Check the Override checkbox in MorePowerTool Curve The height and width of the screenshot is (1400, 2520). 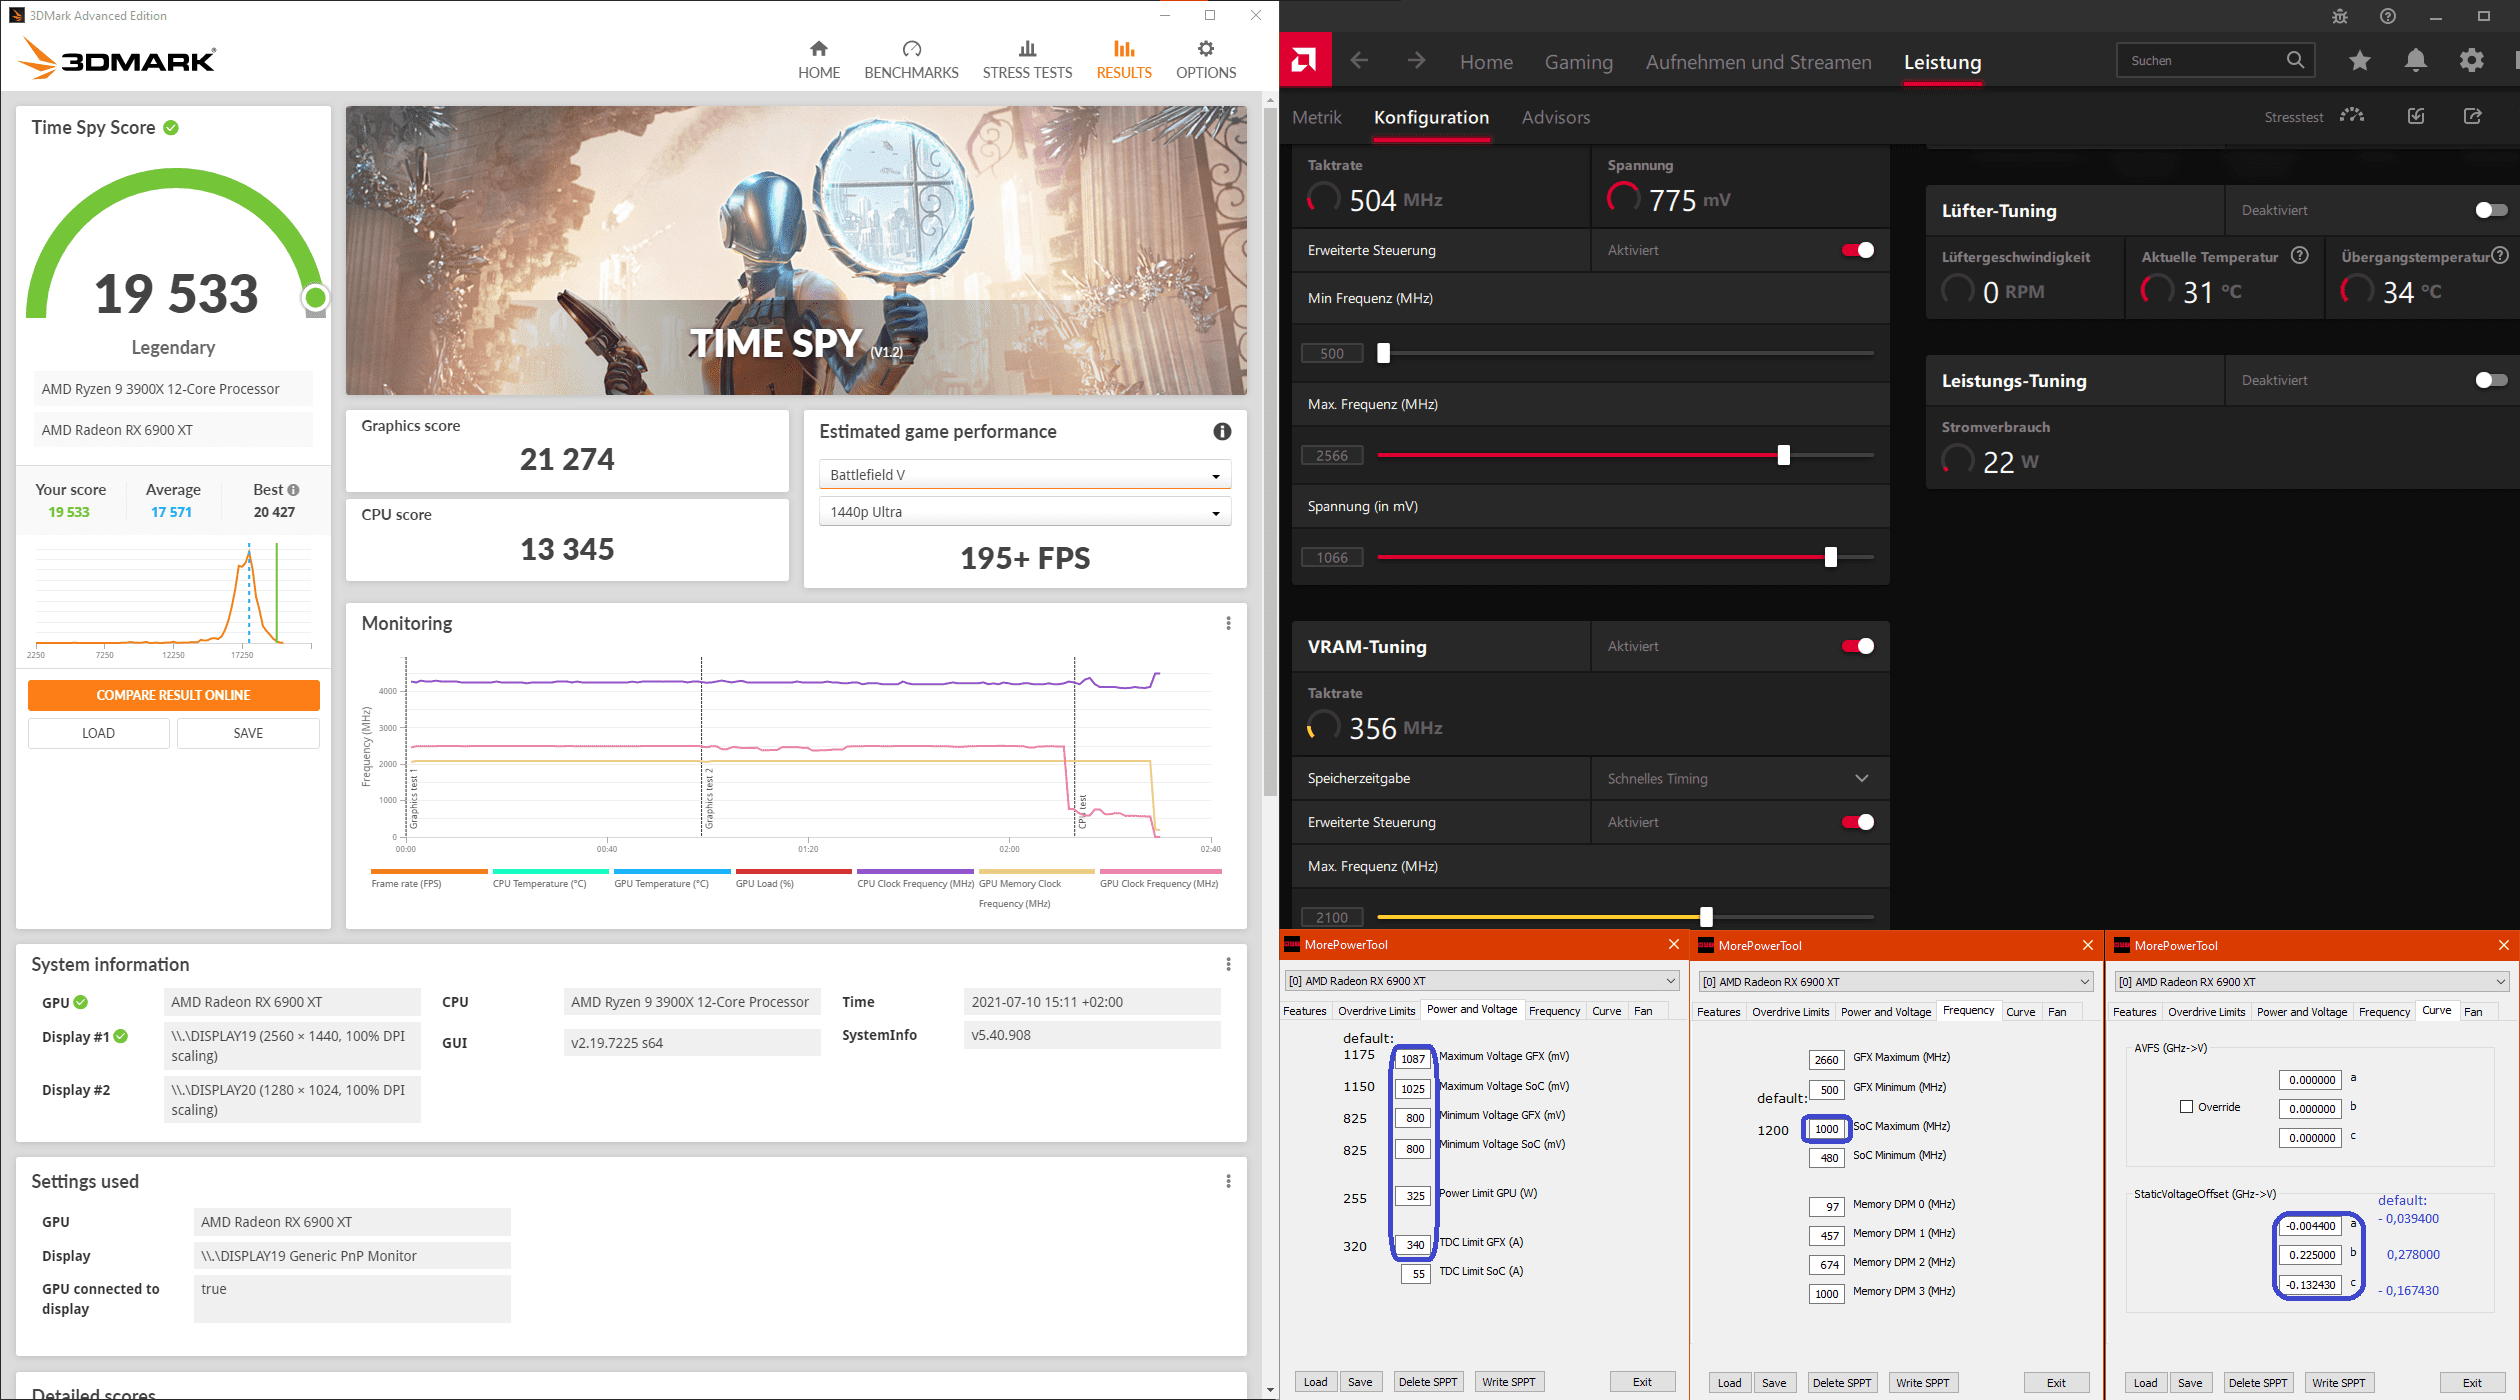coord(2186,1107)
